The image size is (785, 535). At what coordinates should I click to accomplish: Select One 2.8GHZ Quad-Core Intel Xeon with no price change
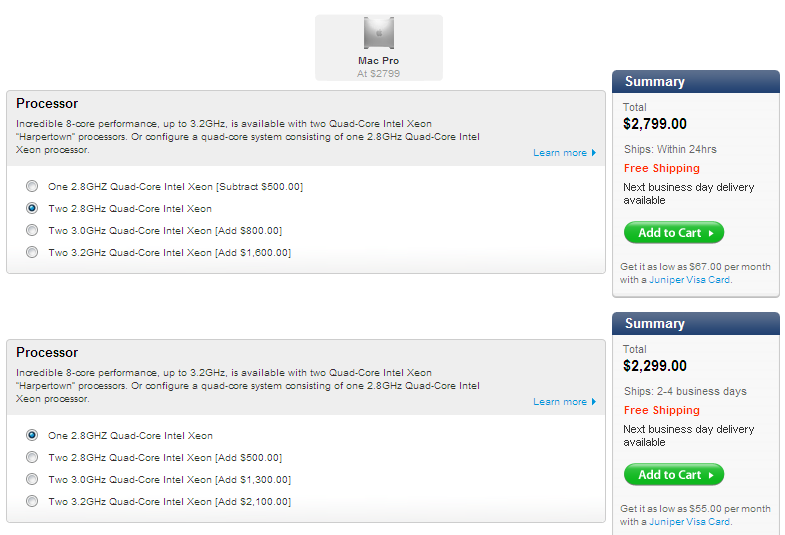pyautogui.click(x=32, y=435)
